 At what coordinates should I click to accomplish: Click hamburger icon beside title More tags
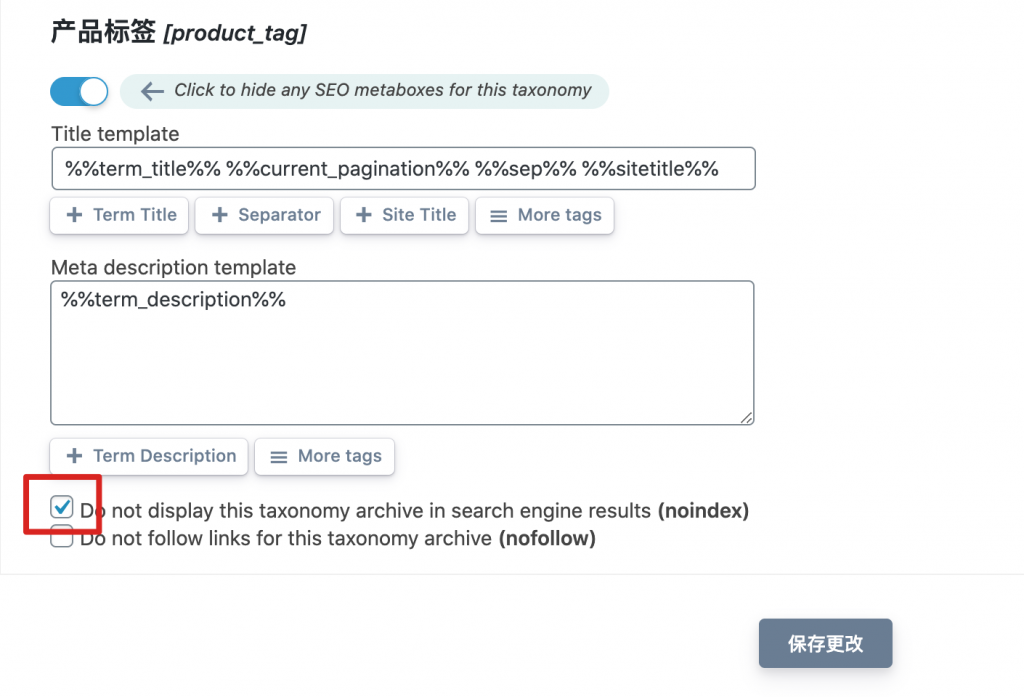click(x=498, y=215)
